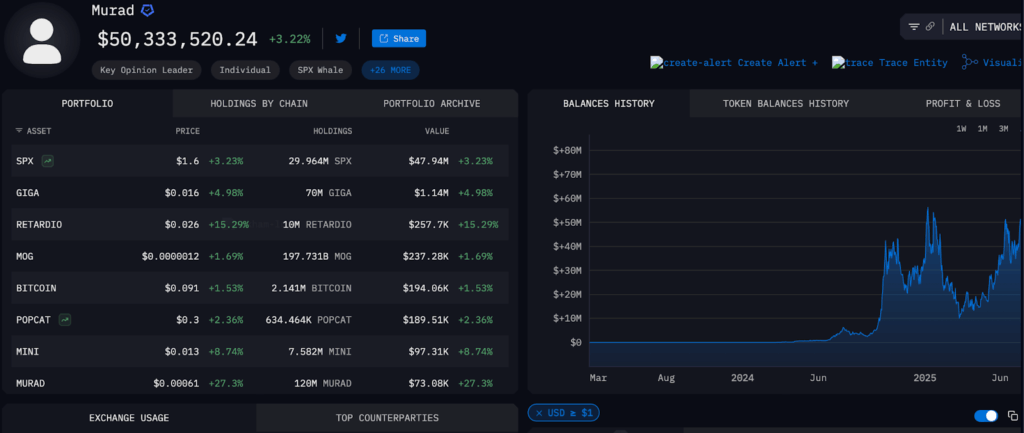Viewport: 1024px width, 433px height.
Task: Remove the USD ≥ $1 filter chip
Action: coord(538,413)
